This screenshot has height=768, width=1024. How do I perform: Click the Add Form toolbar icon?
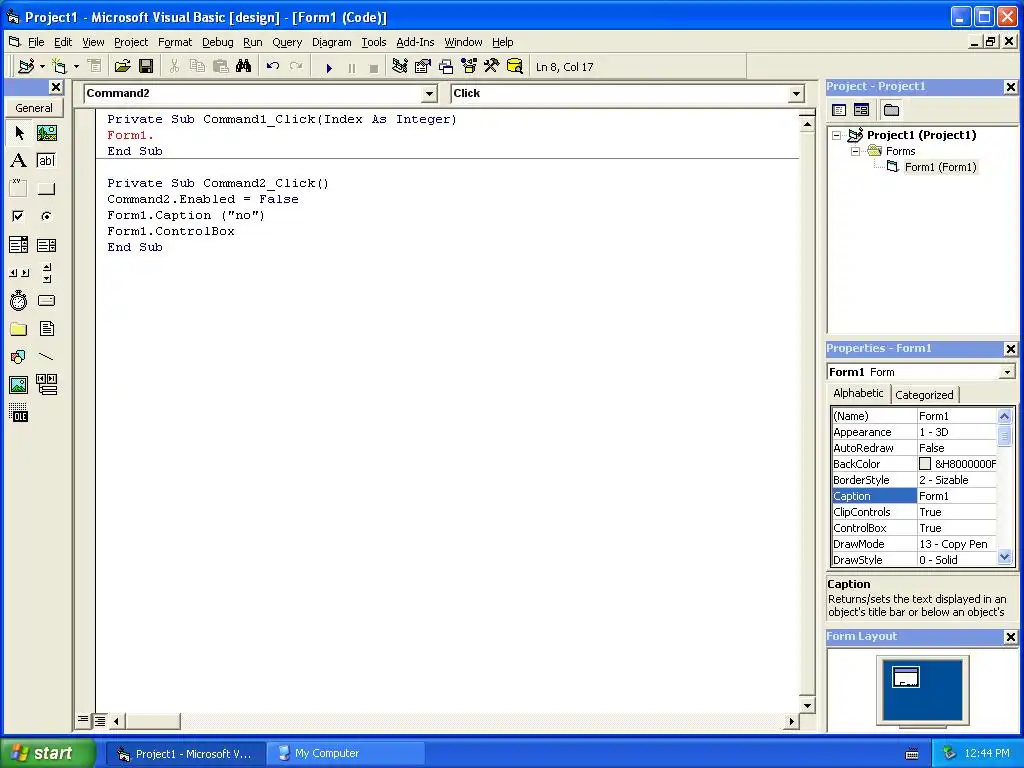coord(59,66)
